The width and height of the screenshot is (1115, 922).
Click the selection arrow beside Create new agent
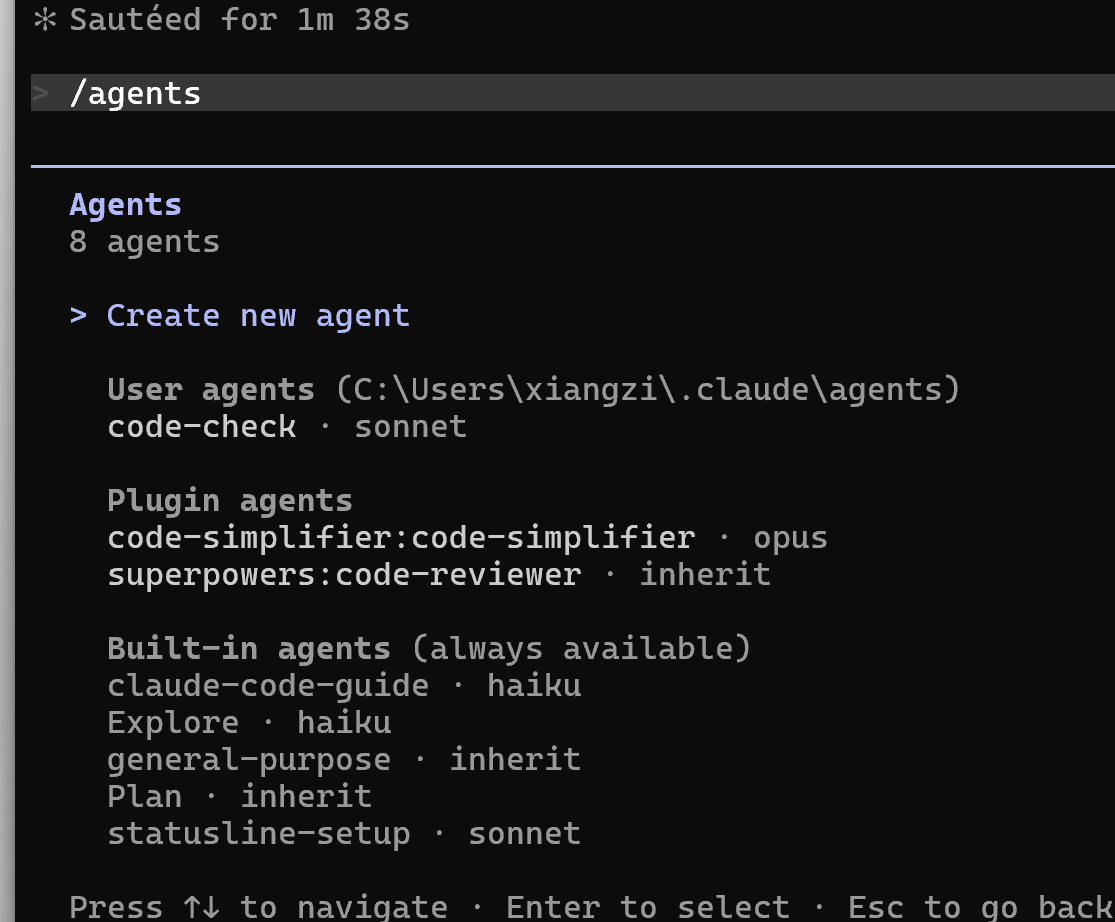tap(78, 315)
